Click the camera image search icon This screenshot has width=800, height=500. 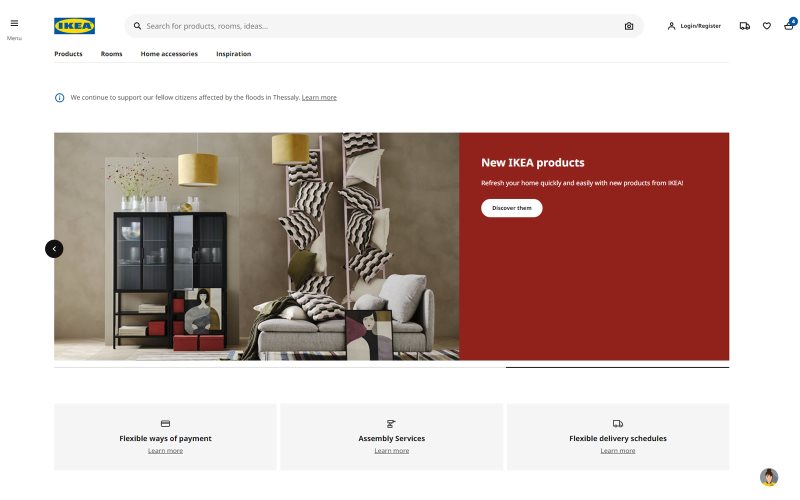[x=629, y=26]
